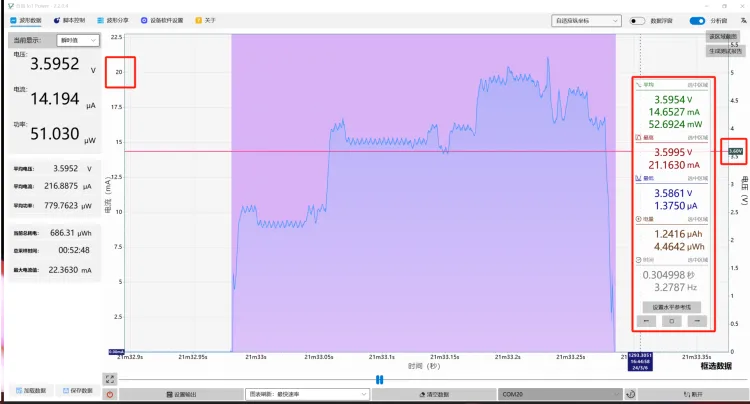Click the square center button in analysis panel
Image resolution: width=750 pixels, height=404 pixels.
[672, 321]
